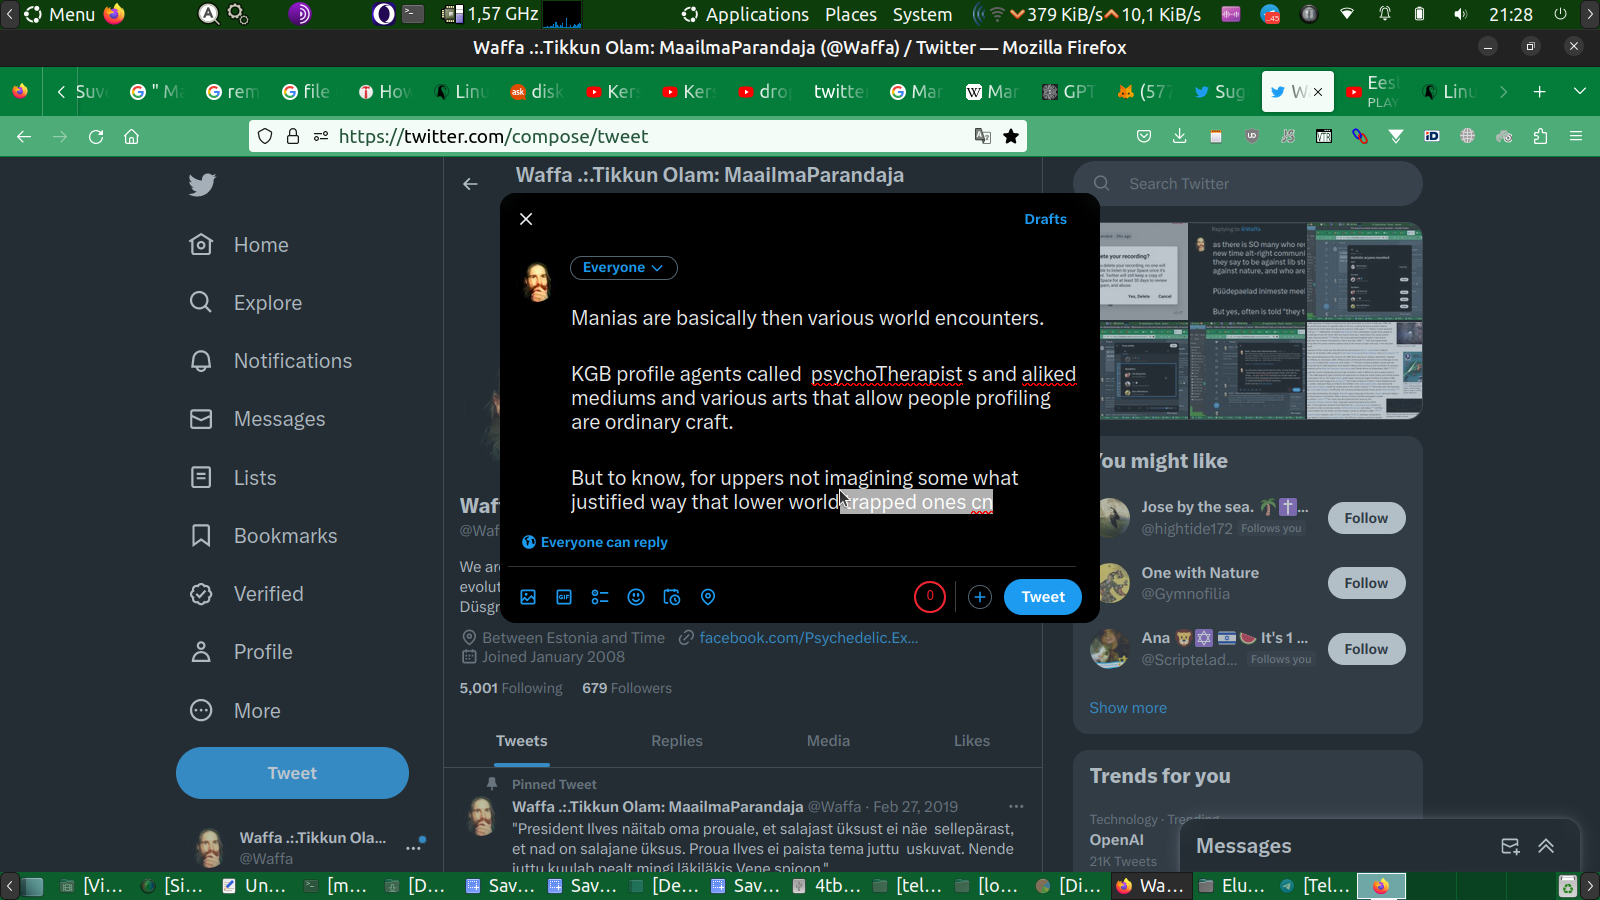Add another tweet to the thread
Image resolution: width=1600 pixels, height=900 pixels.
[980, 597]
